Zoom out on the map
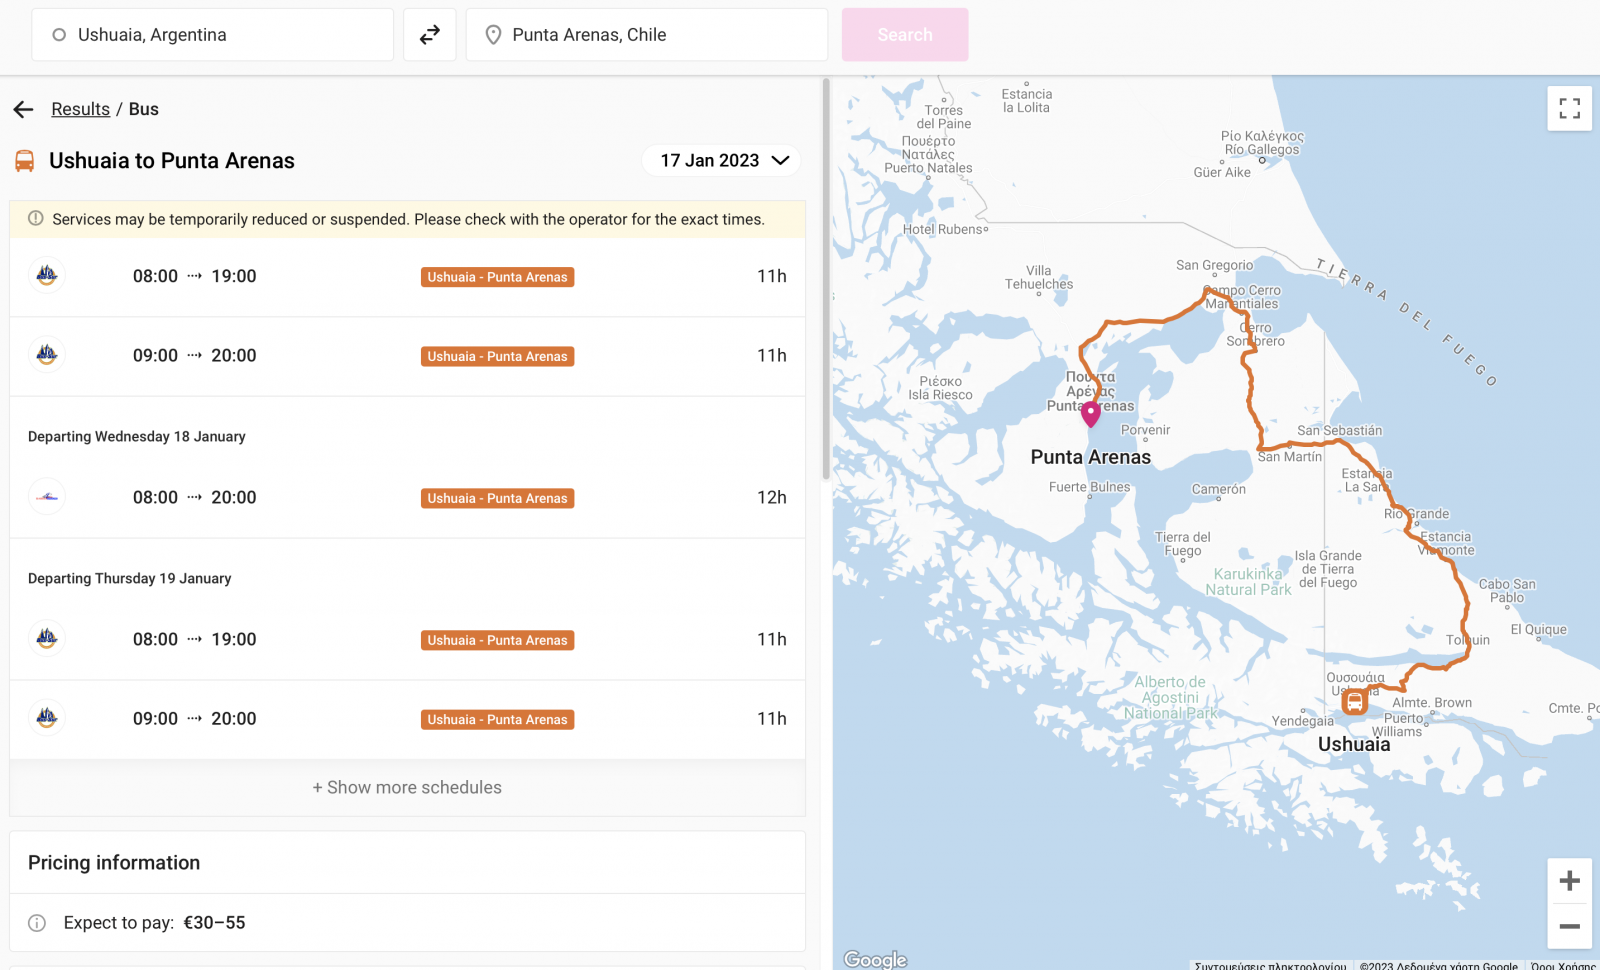This screenshot has height=970, width=1600. pos(1569,926)
